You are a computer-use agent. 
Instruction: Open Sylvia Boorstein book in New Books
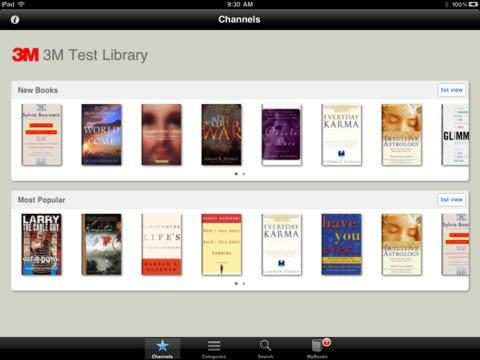42,135
